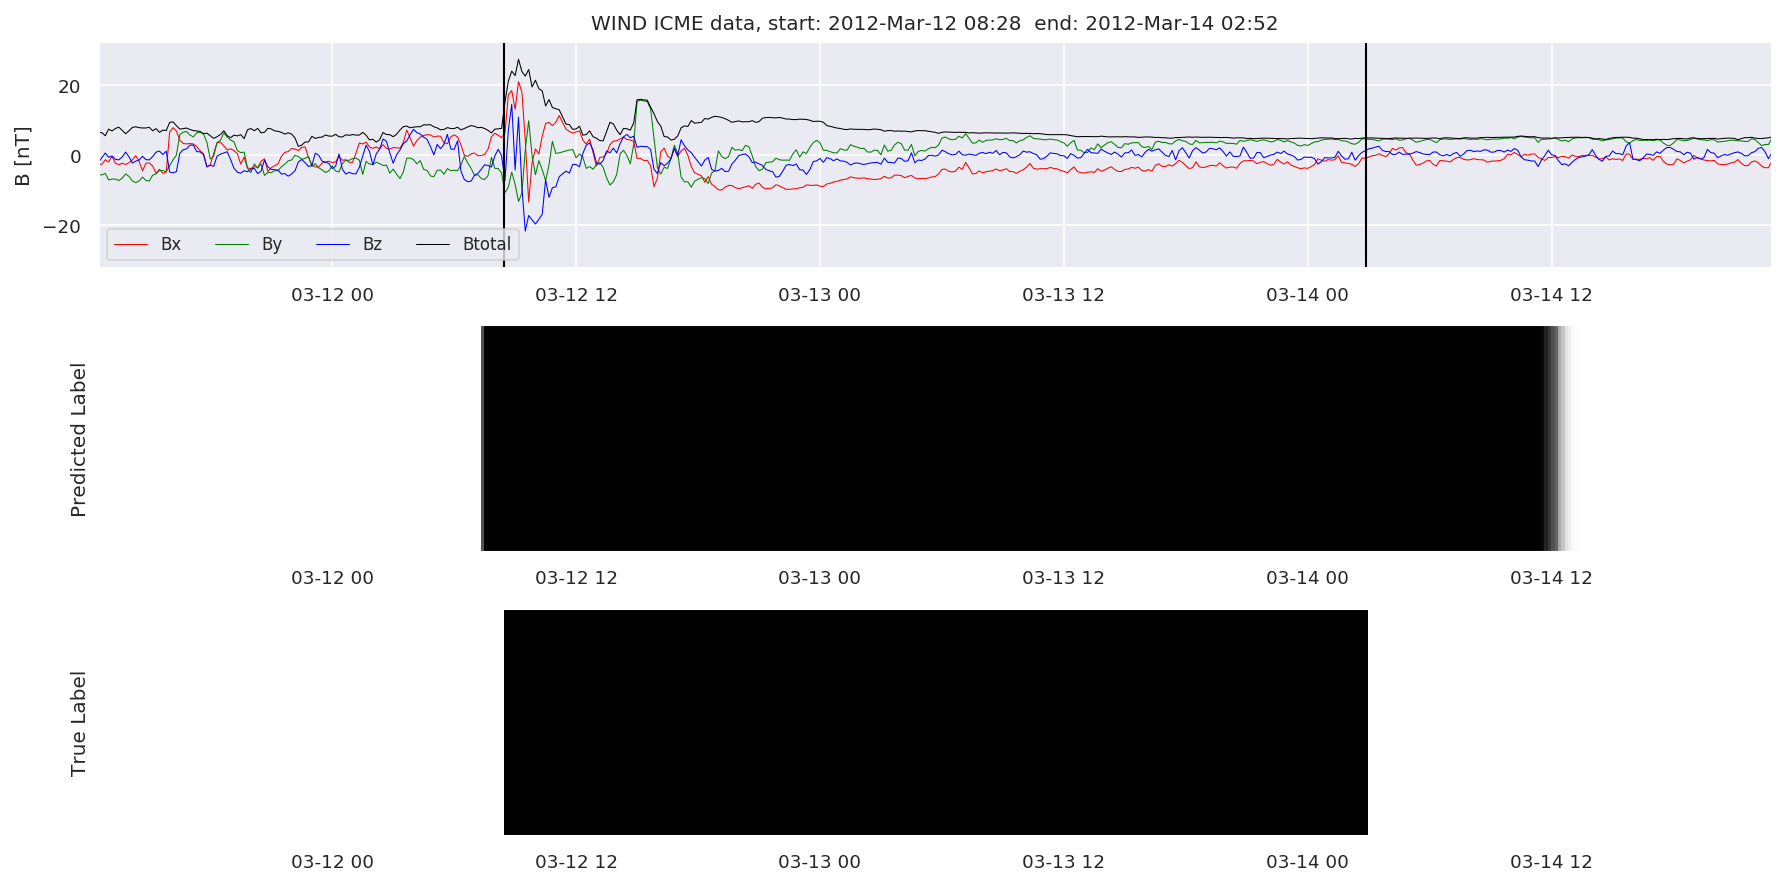Image resolution: width=1786 pixels, height=886 pixels.
Task: Click "03-14 12" tick under the magnetic field plot
Action: [x=1551, y=295]
